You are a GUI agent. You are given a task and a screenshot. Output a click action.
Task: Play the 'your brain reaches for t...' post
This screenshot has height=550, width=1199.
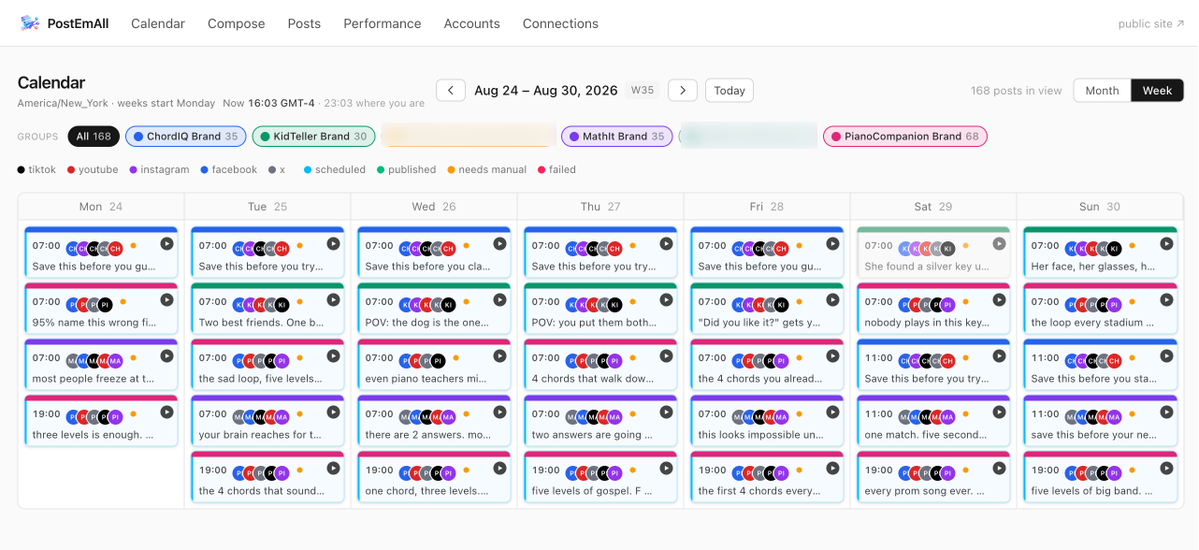333,412
